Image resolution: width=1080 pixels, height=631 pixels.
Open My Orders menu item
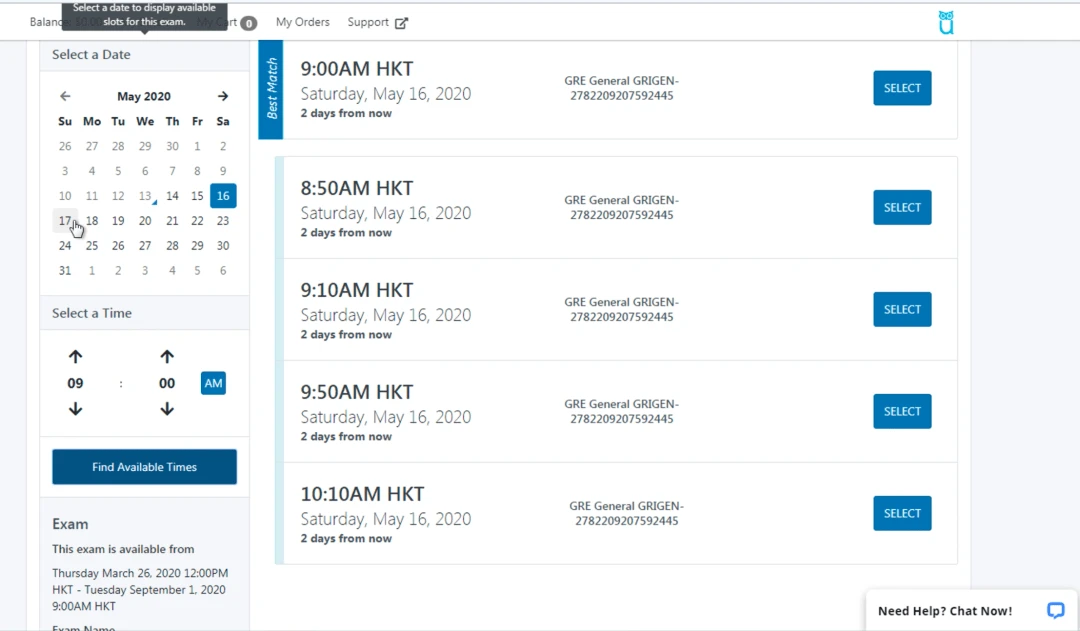click(302, 22)
